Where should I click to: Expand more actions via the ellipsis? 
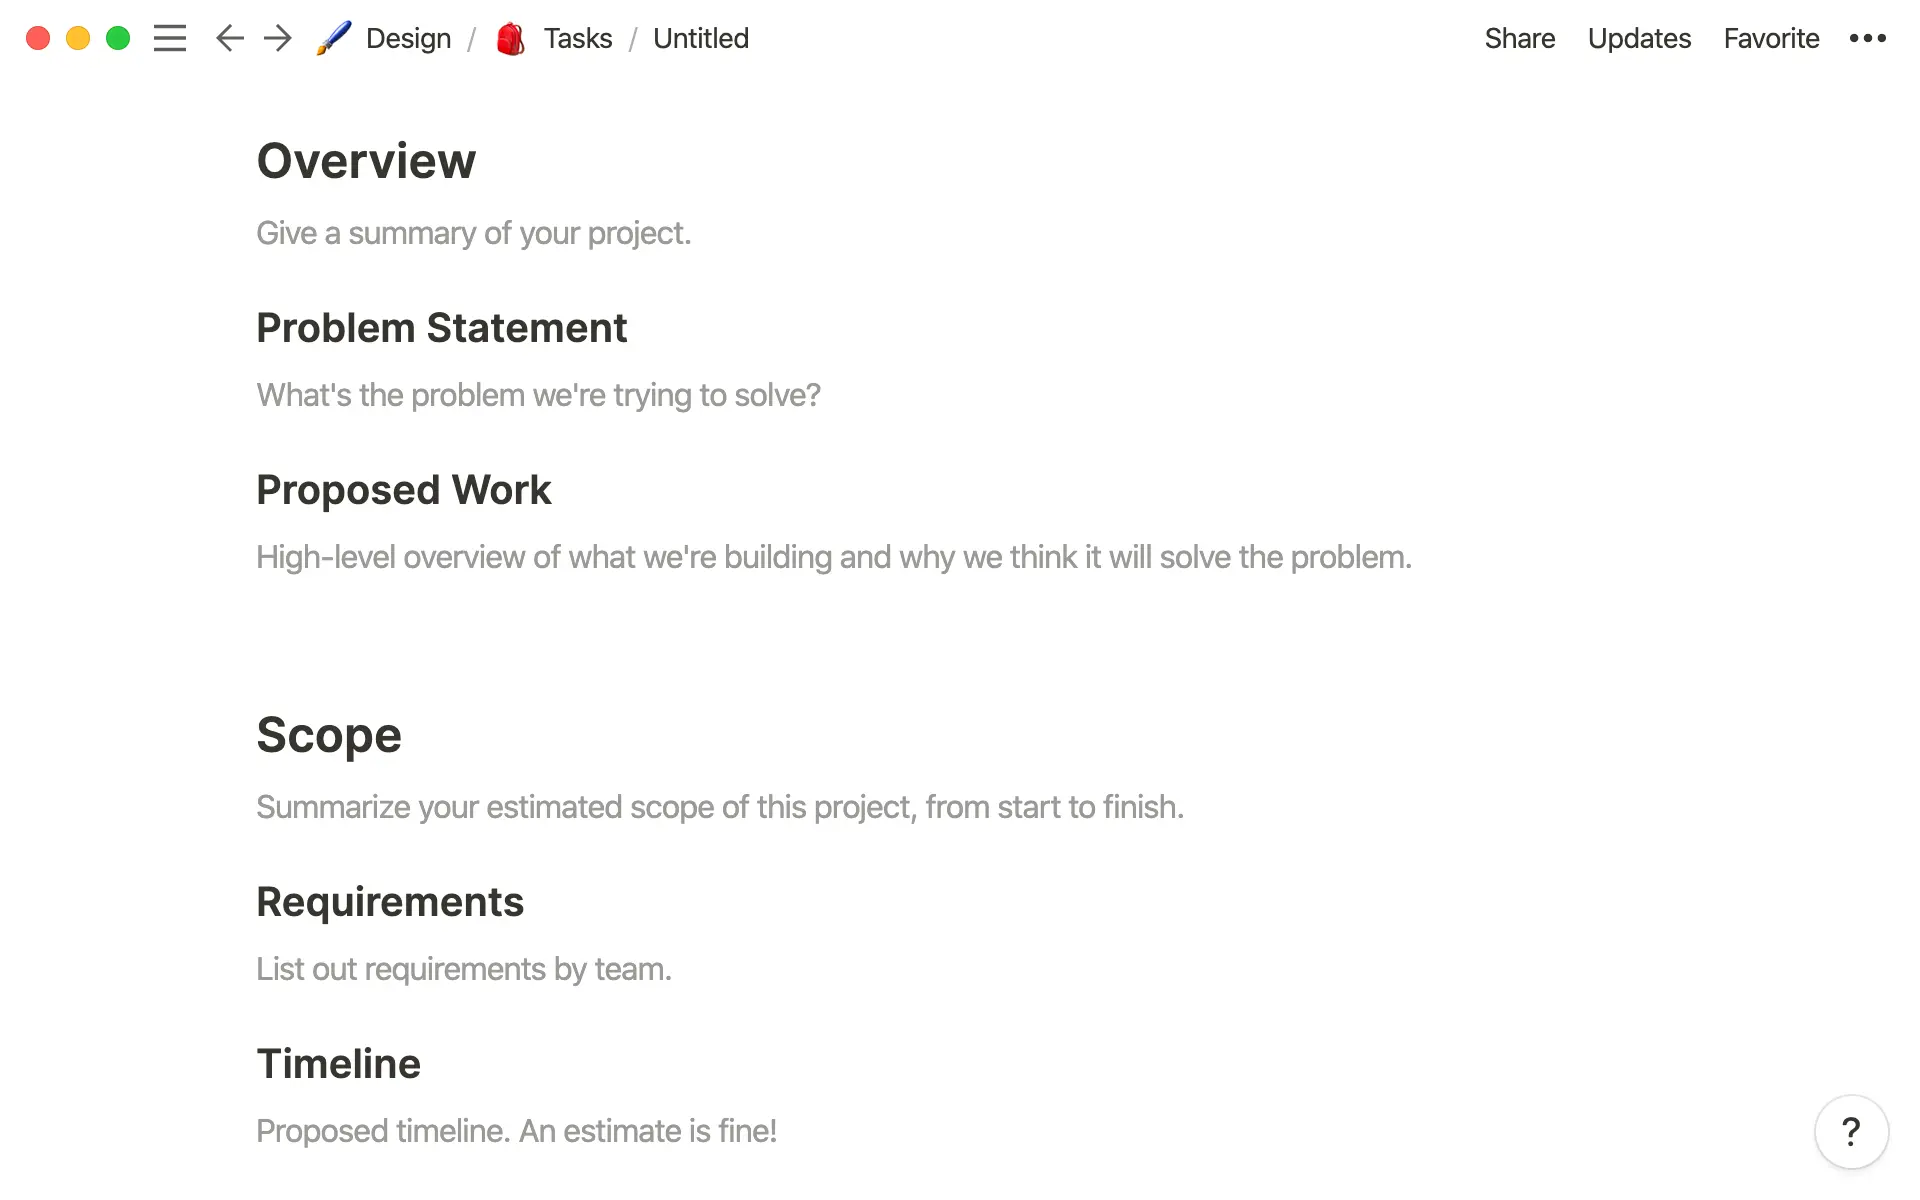[x=1866, y=38]
